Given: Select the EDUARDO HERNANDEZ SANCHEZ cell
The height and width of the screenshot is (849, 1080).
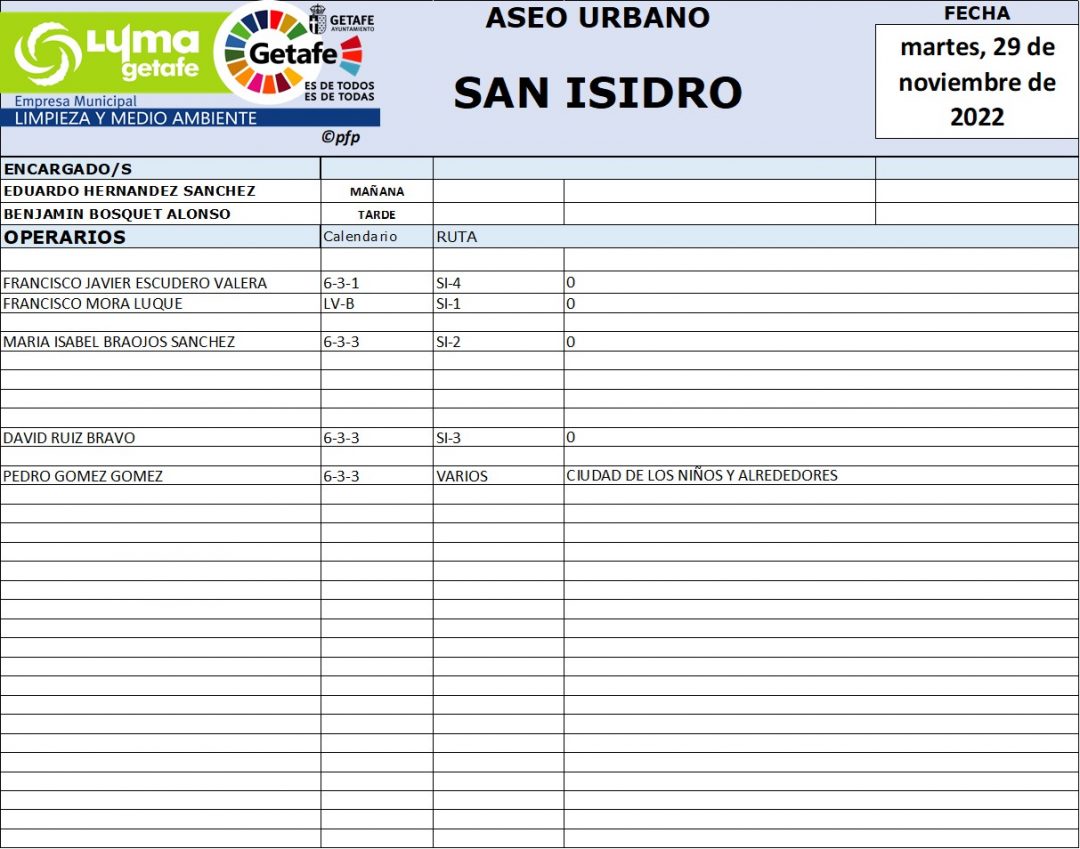Looking at the screenshot, I should (160, 191).
